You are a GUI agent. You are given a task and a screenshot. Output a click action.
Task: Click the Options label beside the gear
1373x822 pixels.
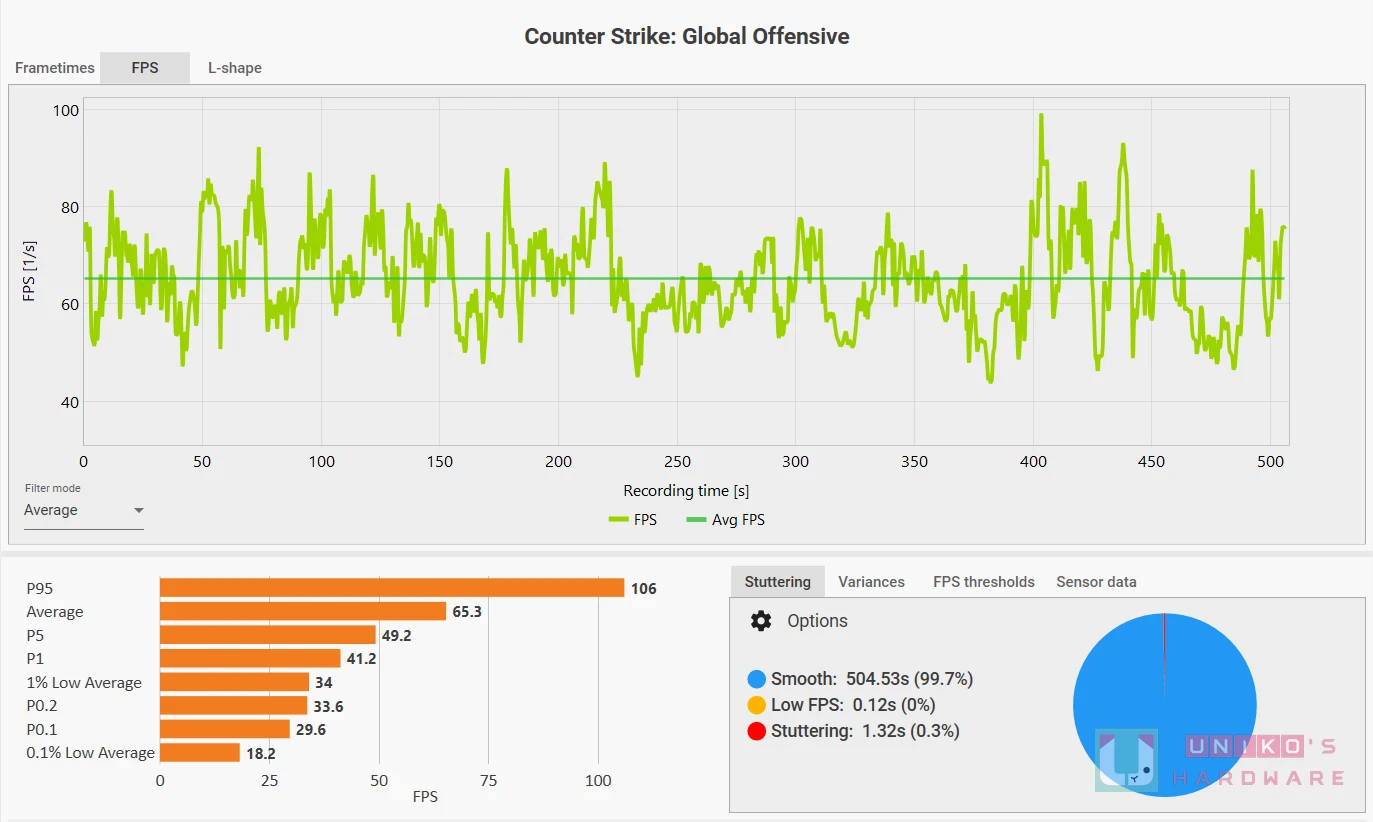[817, 621]
